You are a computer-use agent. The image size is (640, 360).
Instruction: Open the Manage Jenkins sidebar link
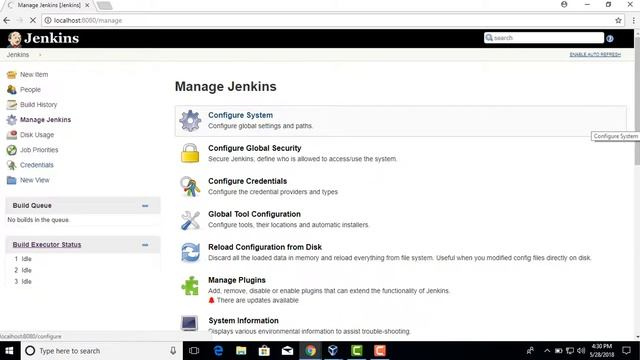pyautogui.click(x=45, y=120)
